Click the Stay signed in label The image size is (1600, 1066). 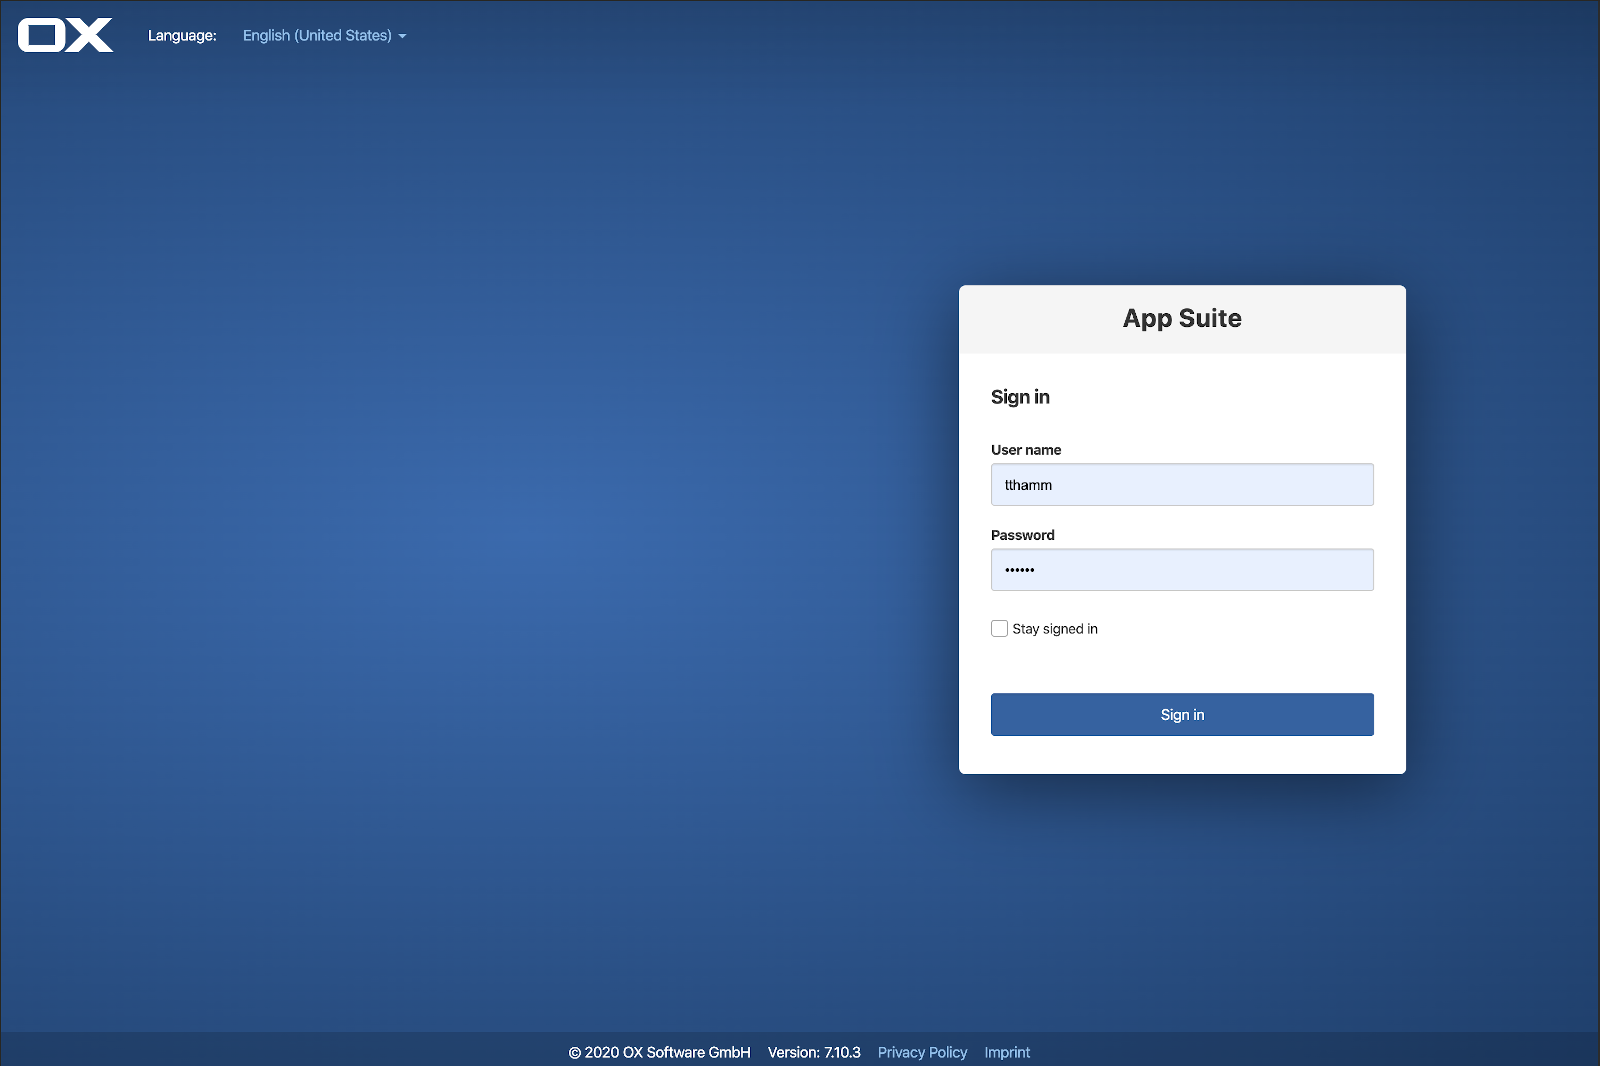[x=1054, y=628]
